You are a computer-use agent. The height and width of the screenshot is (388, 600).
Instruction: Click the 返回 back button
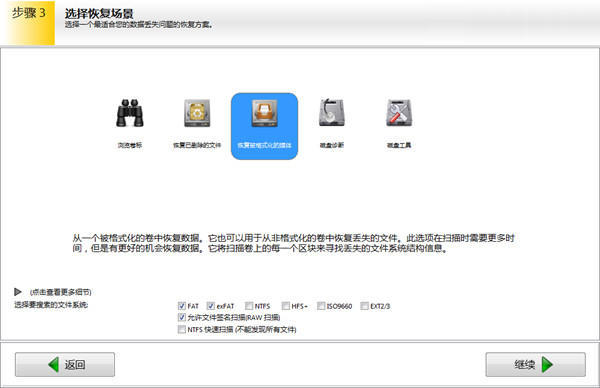(65, 364)
